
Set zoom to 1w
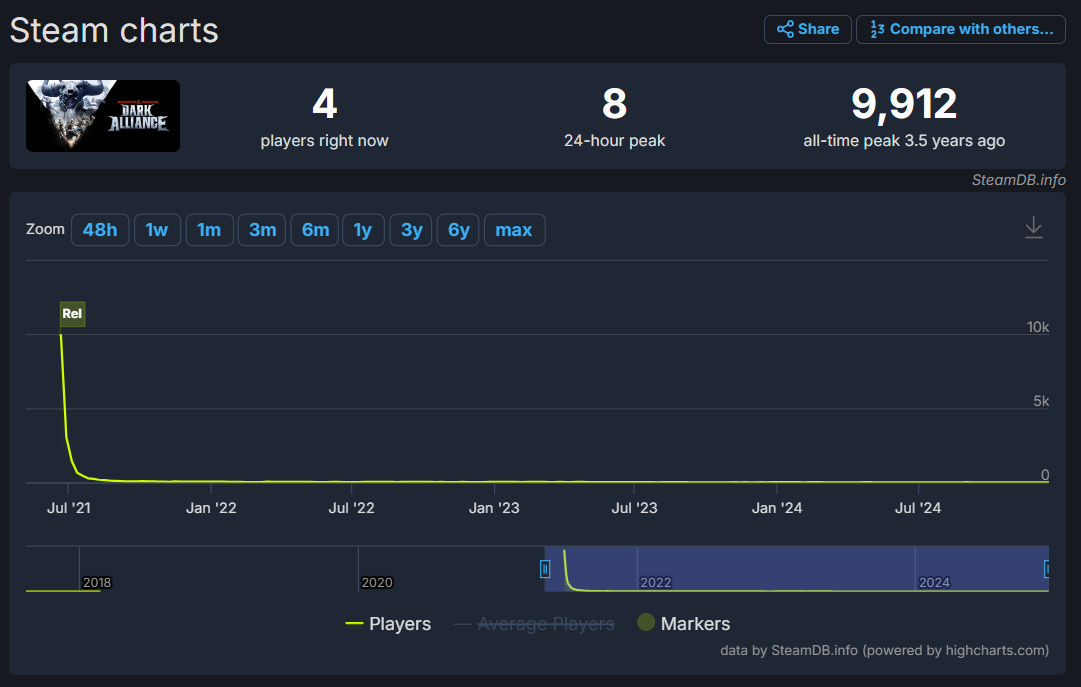(157, 230)
